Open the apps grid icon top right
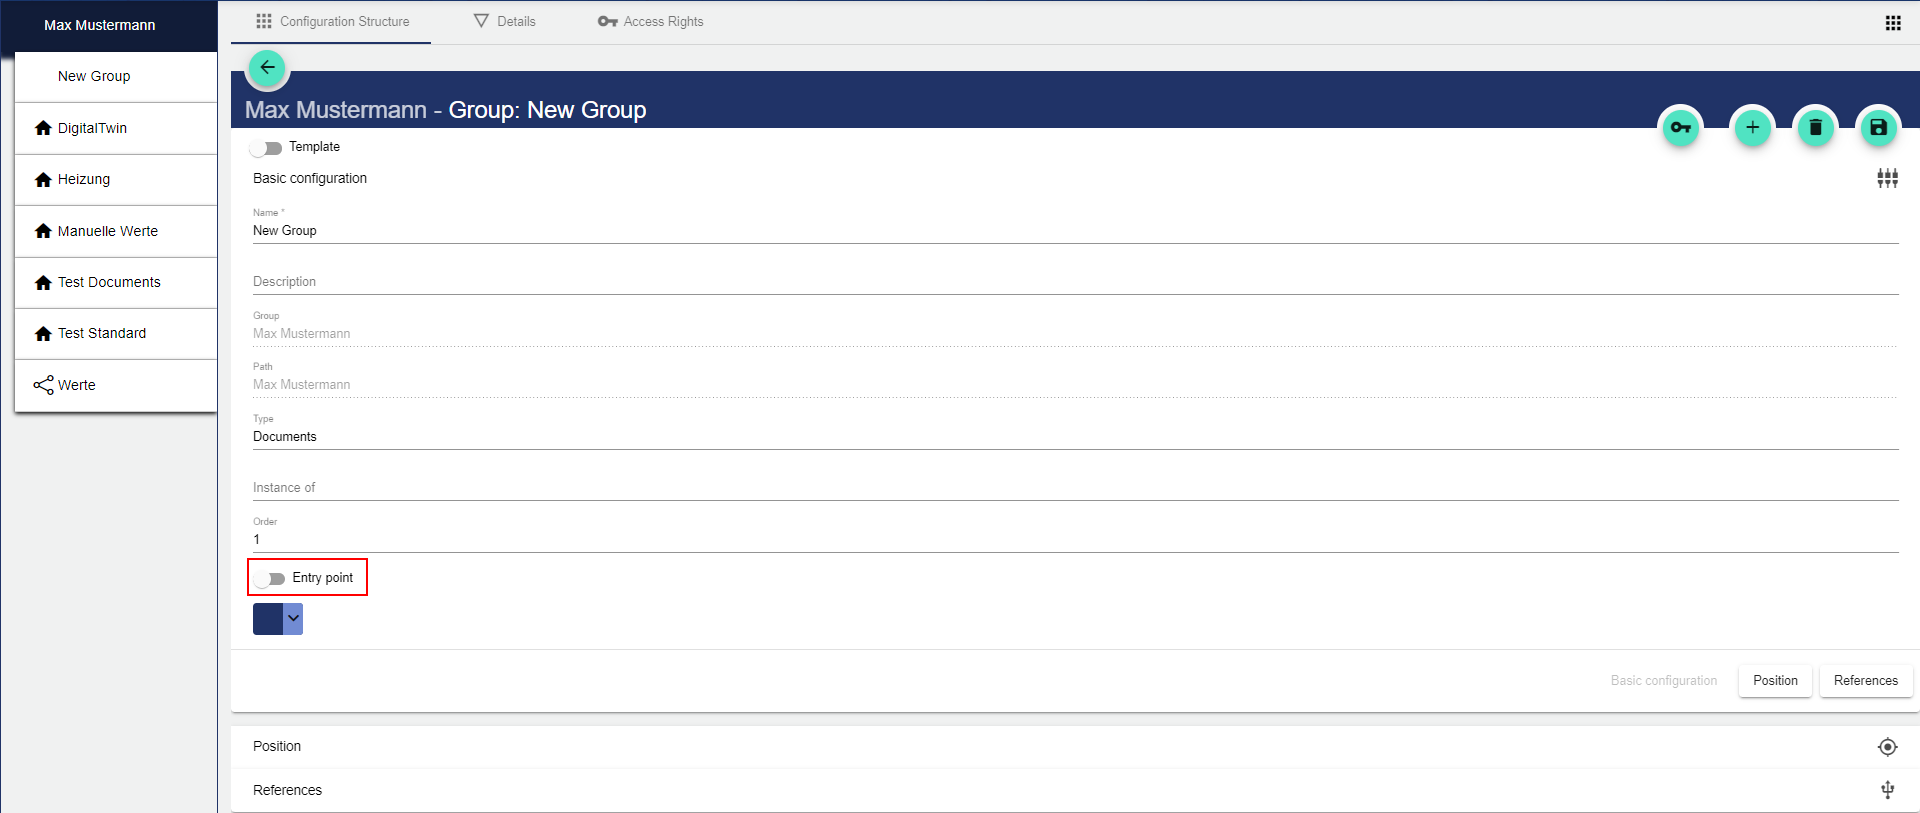The image size is (1920, 813). pyautogui.click(x=1893, y=23)
